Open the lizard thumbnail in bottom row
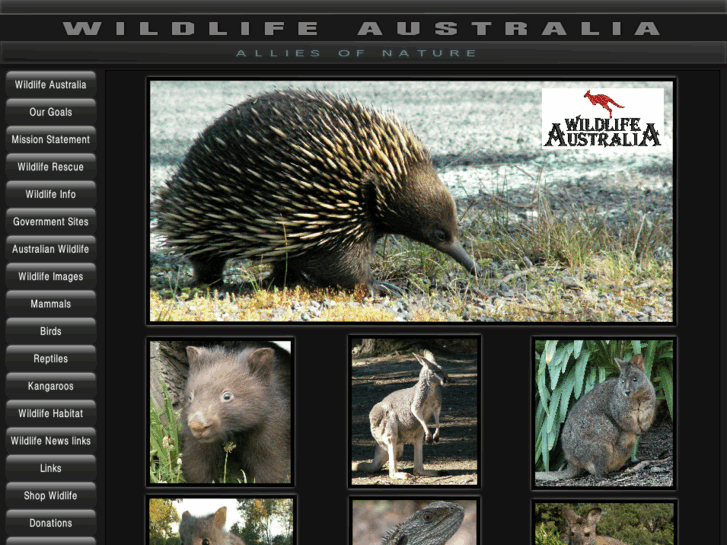The image size is (727, 545). pos(414,522)
